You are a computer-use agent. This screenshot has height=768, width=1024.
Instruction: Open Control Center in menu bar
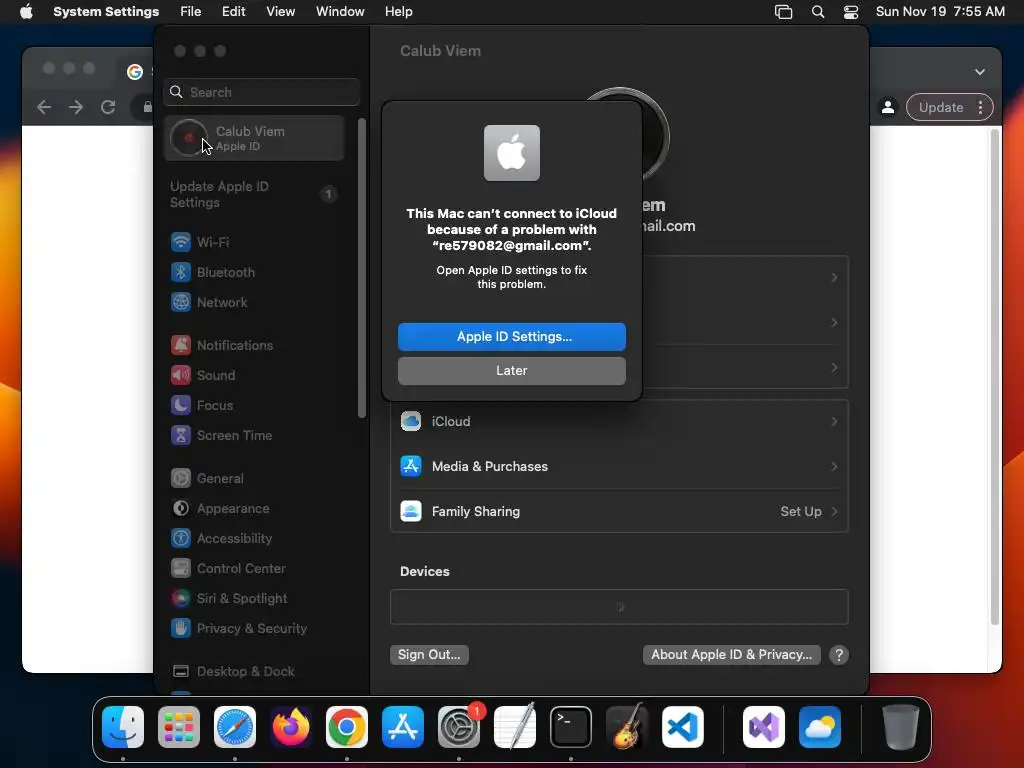[x=851, y=12]
